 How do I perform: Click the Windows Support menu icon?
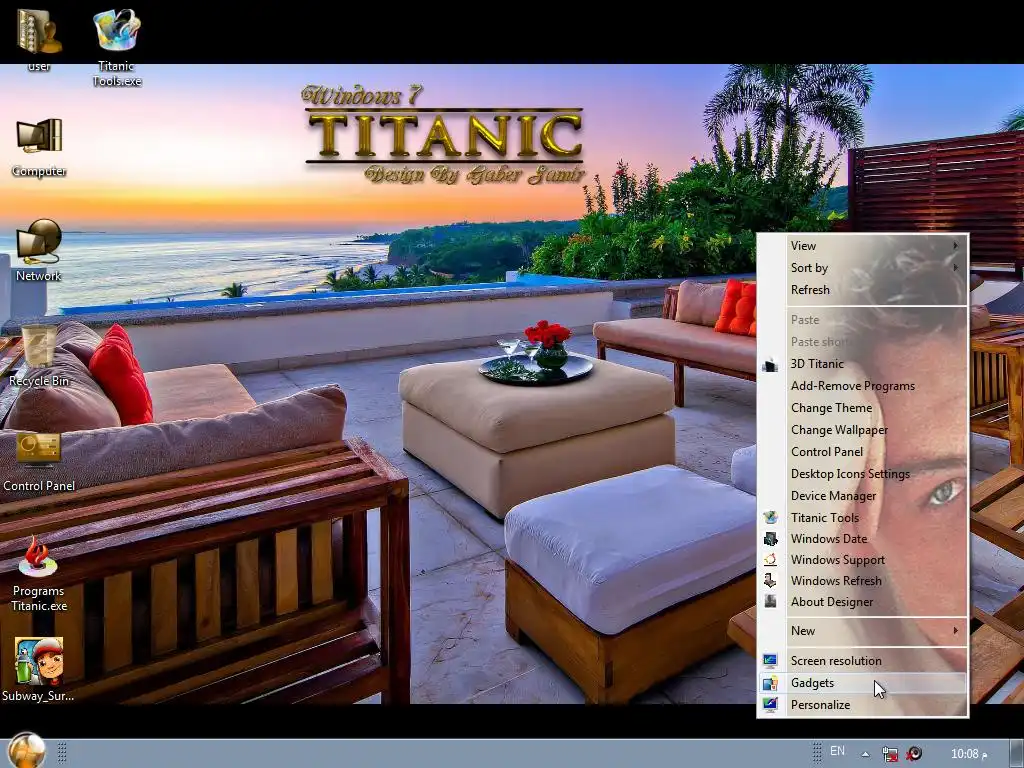point(771,560)
